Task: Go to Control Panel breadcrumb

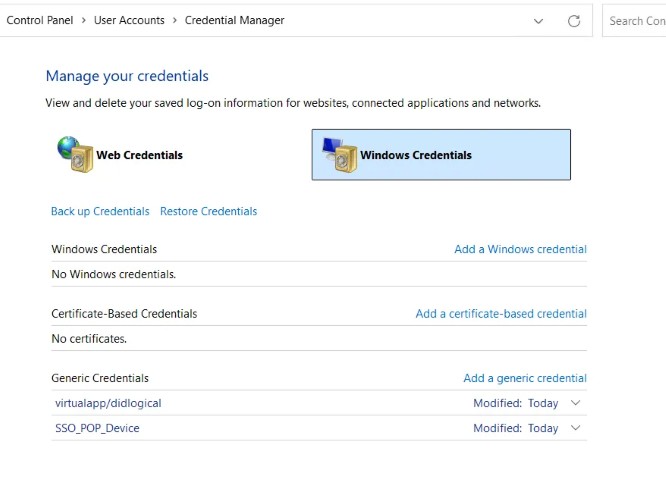Action: pos(40,20)
